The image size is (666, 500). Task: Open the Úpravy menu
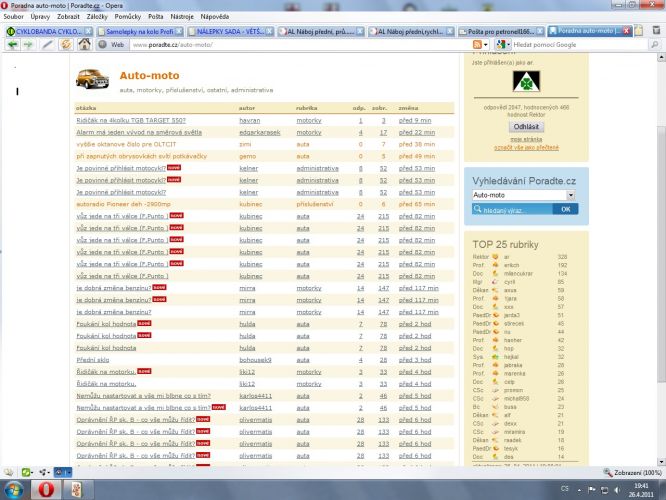point(40,17)
